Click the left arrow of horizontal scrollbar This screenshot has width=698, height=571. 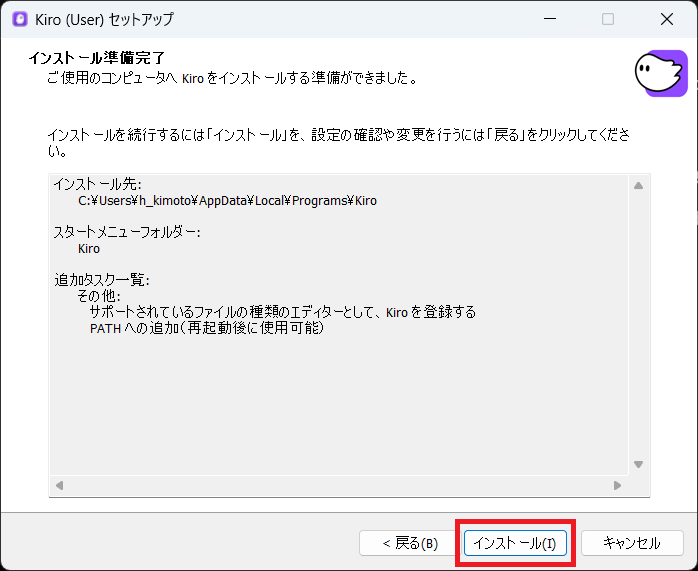(x=60, y=485)
